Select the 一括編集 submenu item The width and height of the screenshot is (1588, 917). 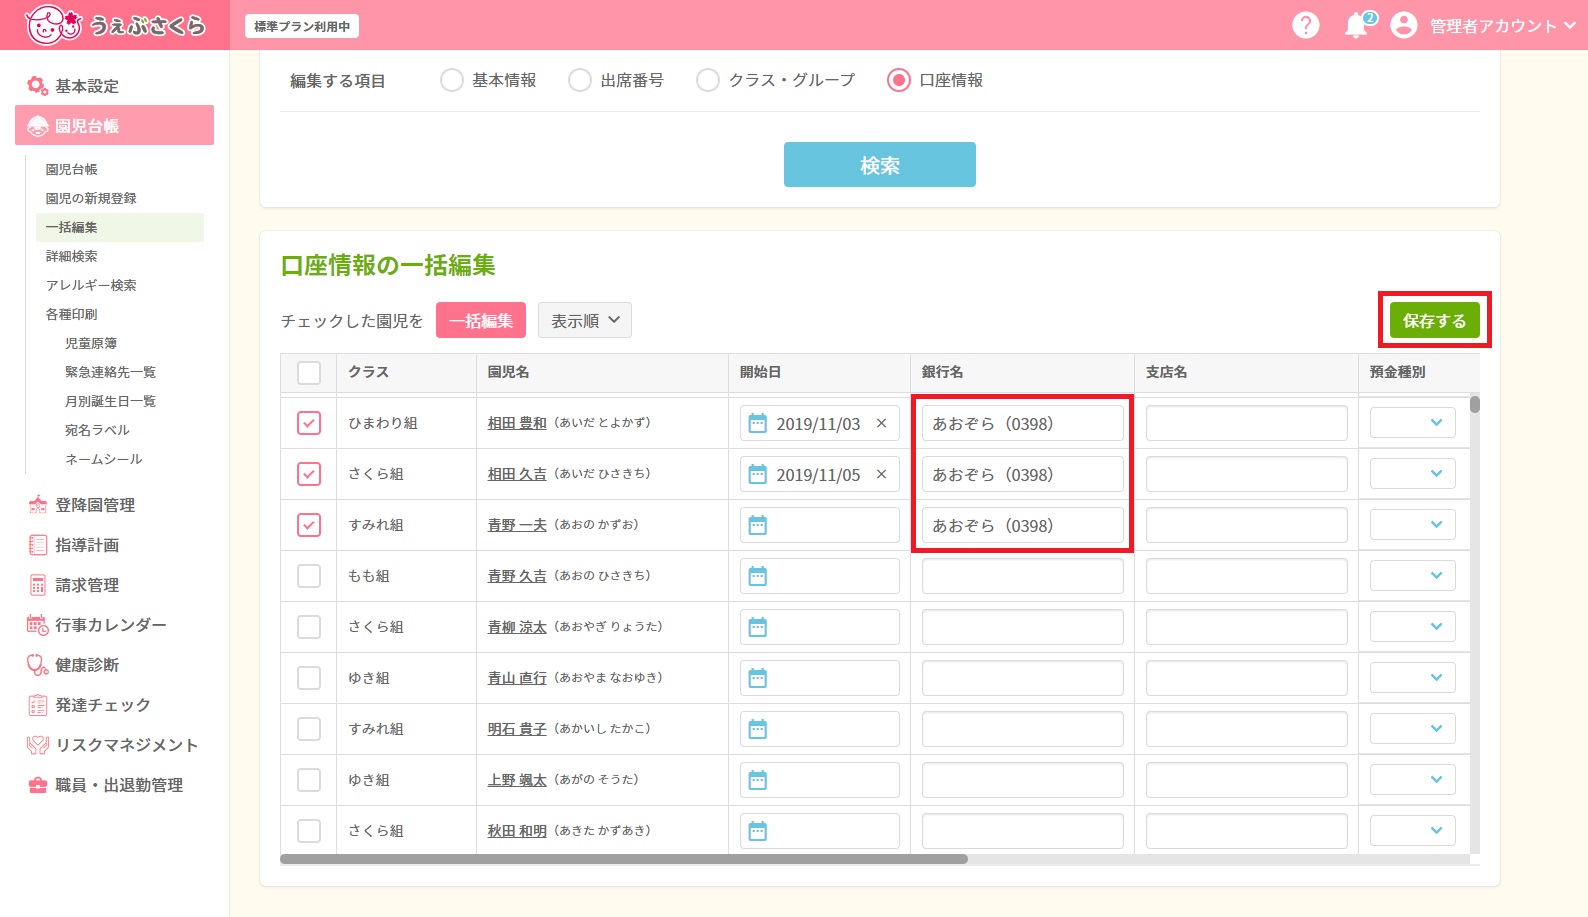tap(120, 227)
